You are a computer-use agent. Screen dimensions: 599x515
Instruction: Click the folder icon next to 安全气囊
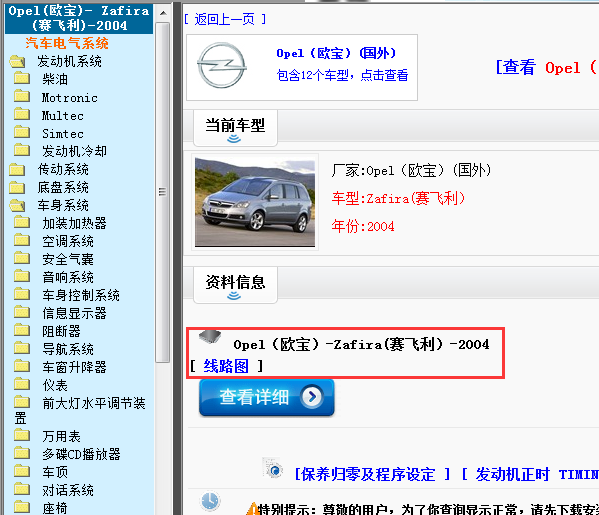[x=22, y=258]
